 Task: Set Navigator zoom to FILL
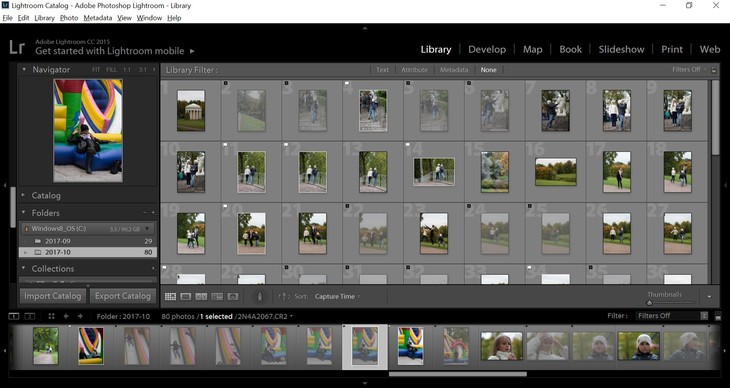(x=111, y=70)
